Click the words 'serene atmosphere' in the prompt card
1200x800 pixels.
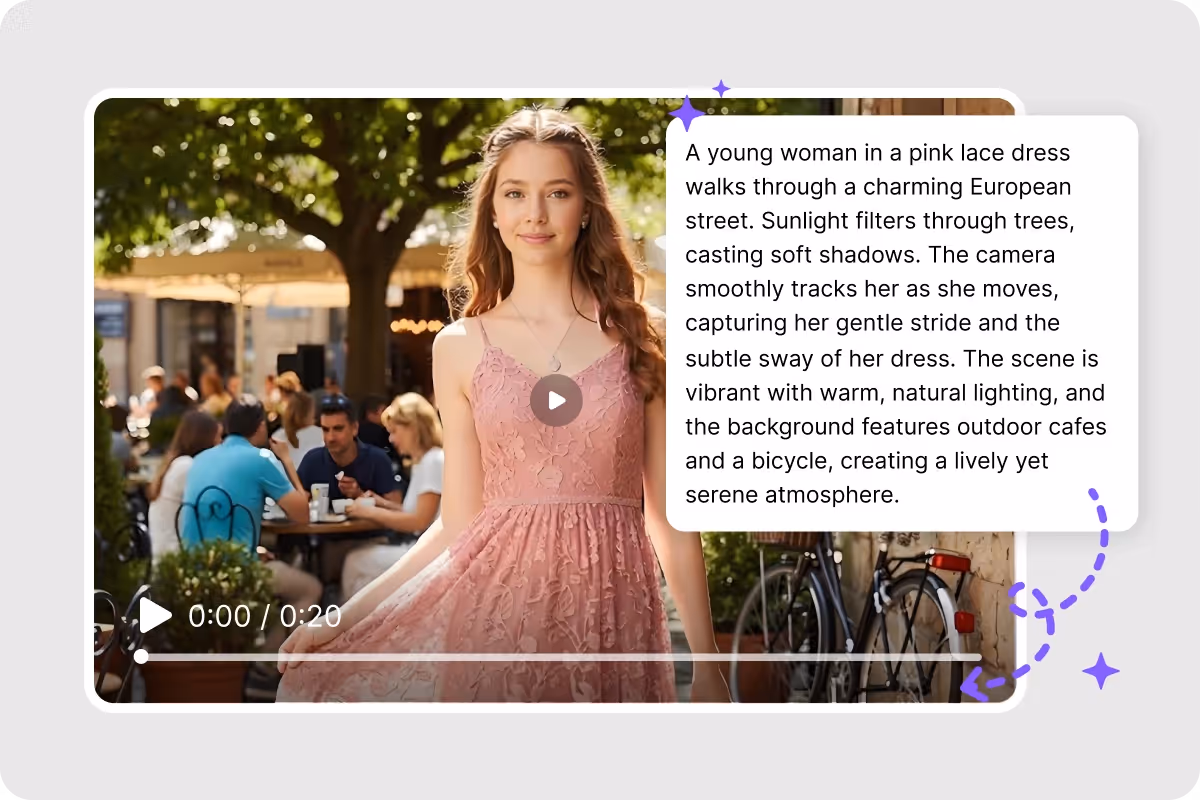(x=792, y=494)
